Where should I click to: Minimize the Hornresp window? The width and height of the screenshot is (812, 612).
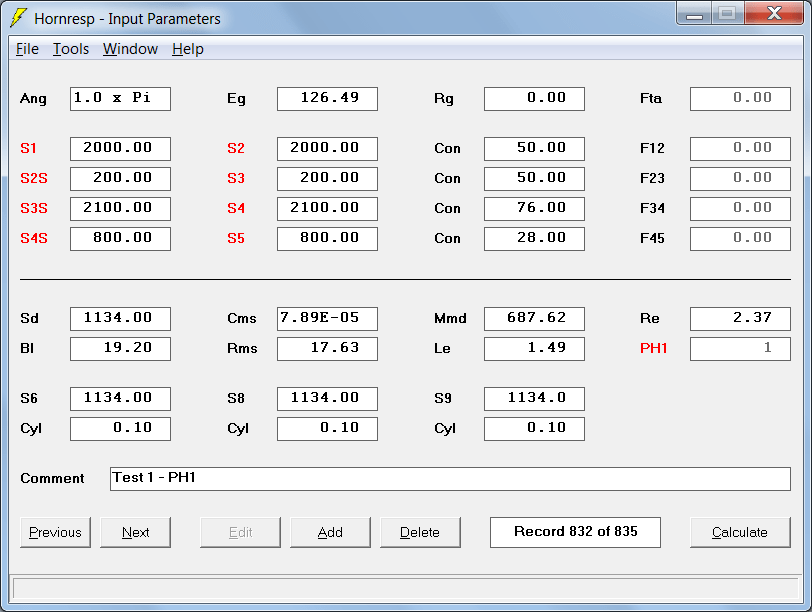[694, 13]
